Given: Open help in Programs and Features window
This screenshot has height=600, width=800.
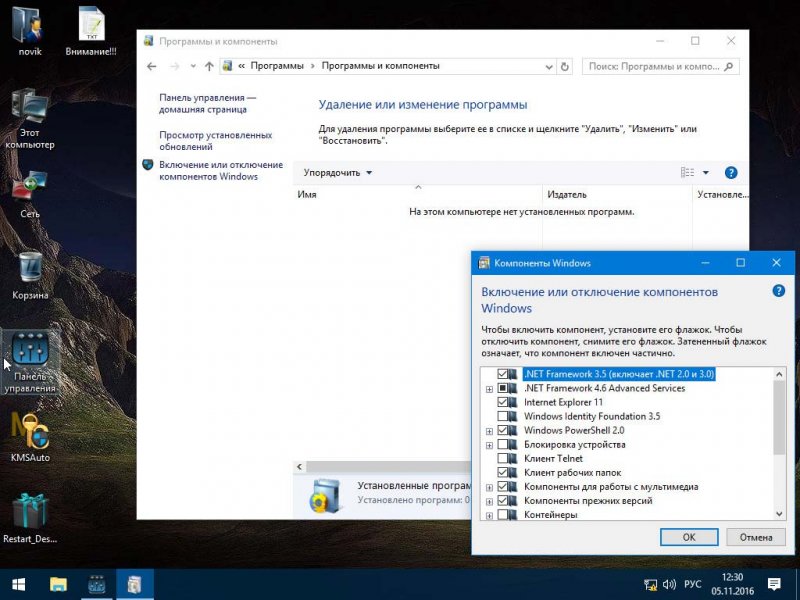Looking at the screenshot, I should (731, 172).
